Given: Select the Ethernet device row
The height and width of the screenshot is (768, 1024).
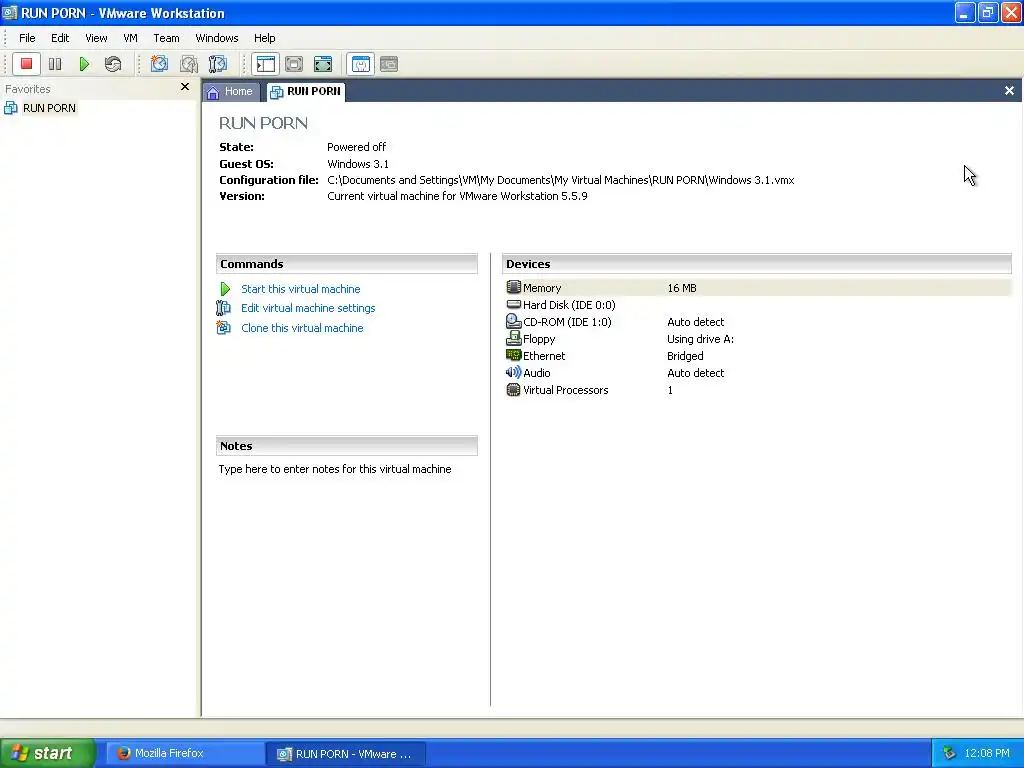Looking at the screenshot, I should (758, 356).
